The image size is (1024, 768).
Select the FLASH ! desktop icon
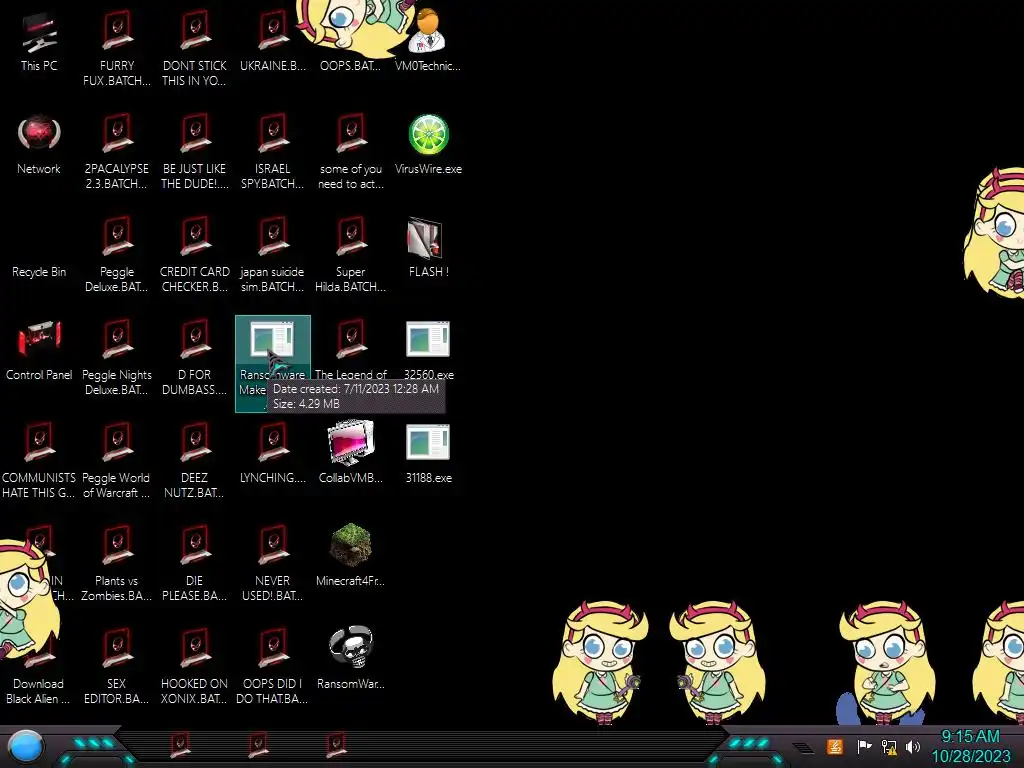pos(425,238)
